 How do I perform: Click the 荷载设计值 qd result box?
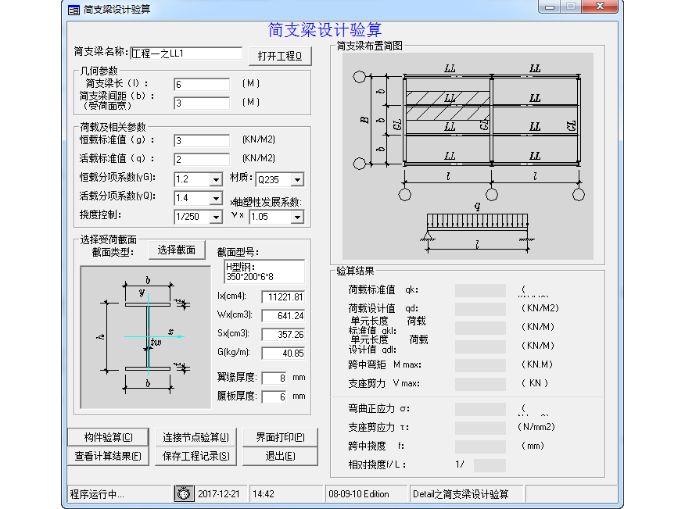[480, 309]
